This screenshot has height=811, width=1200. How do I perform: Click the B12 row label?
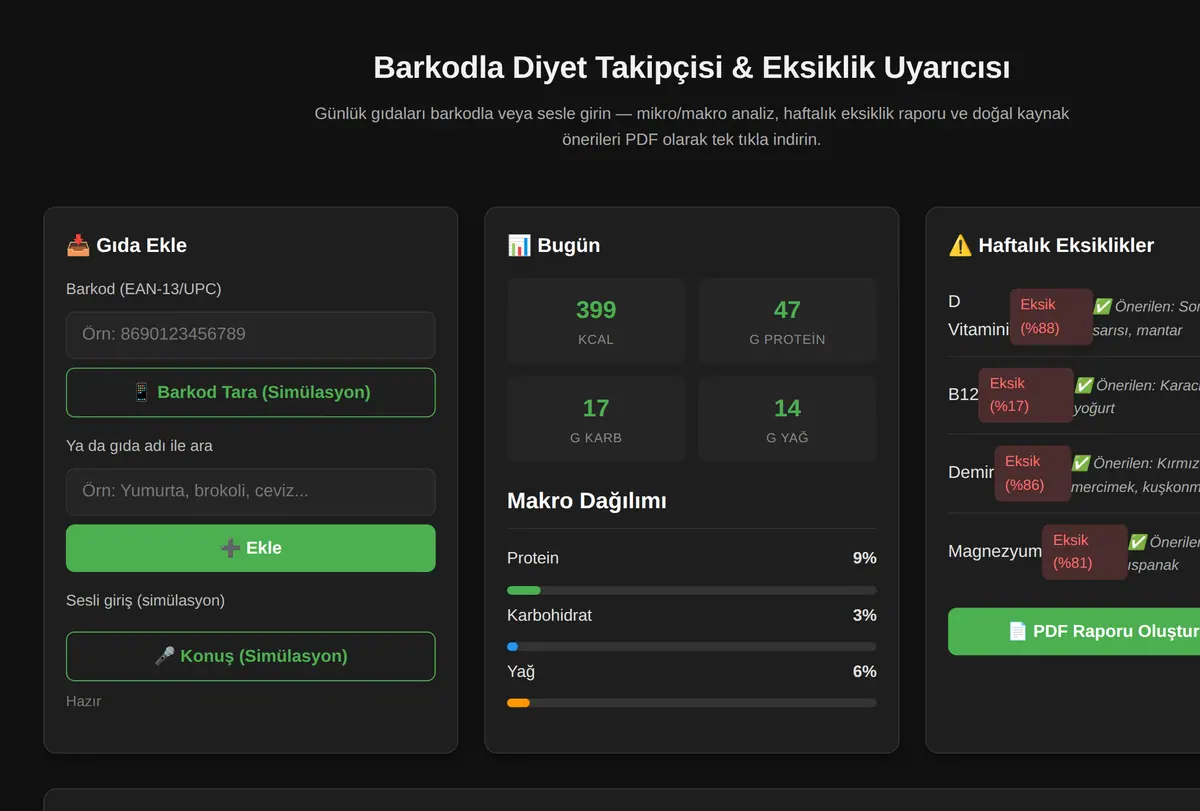(x=963, y=394)
